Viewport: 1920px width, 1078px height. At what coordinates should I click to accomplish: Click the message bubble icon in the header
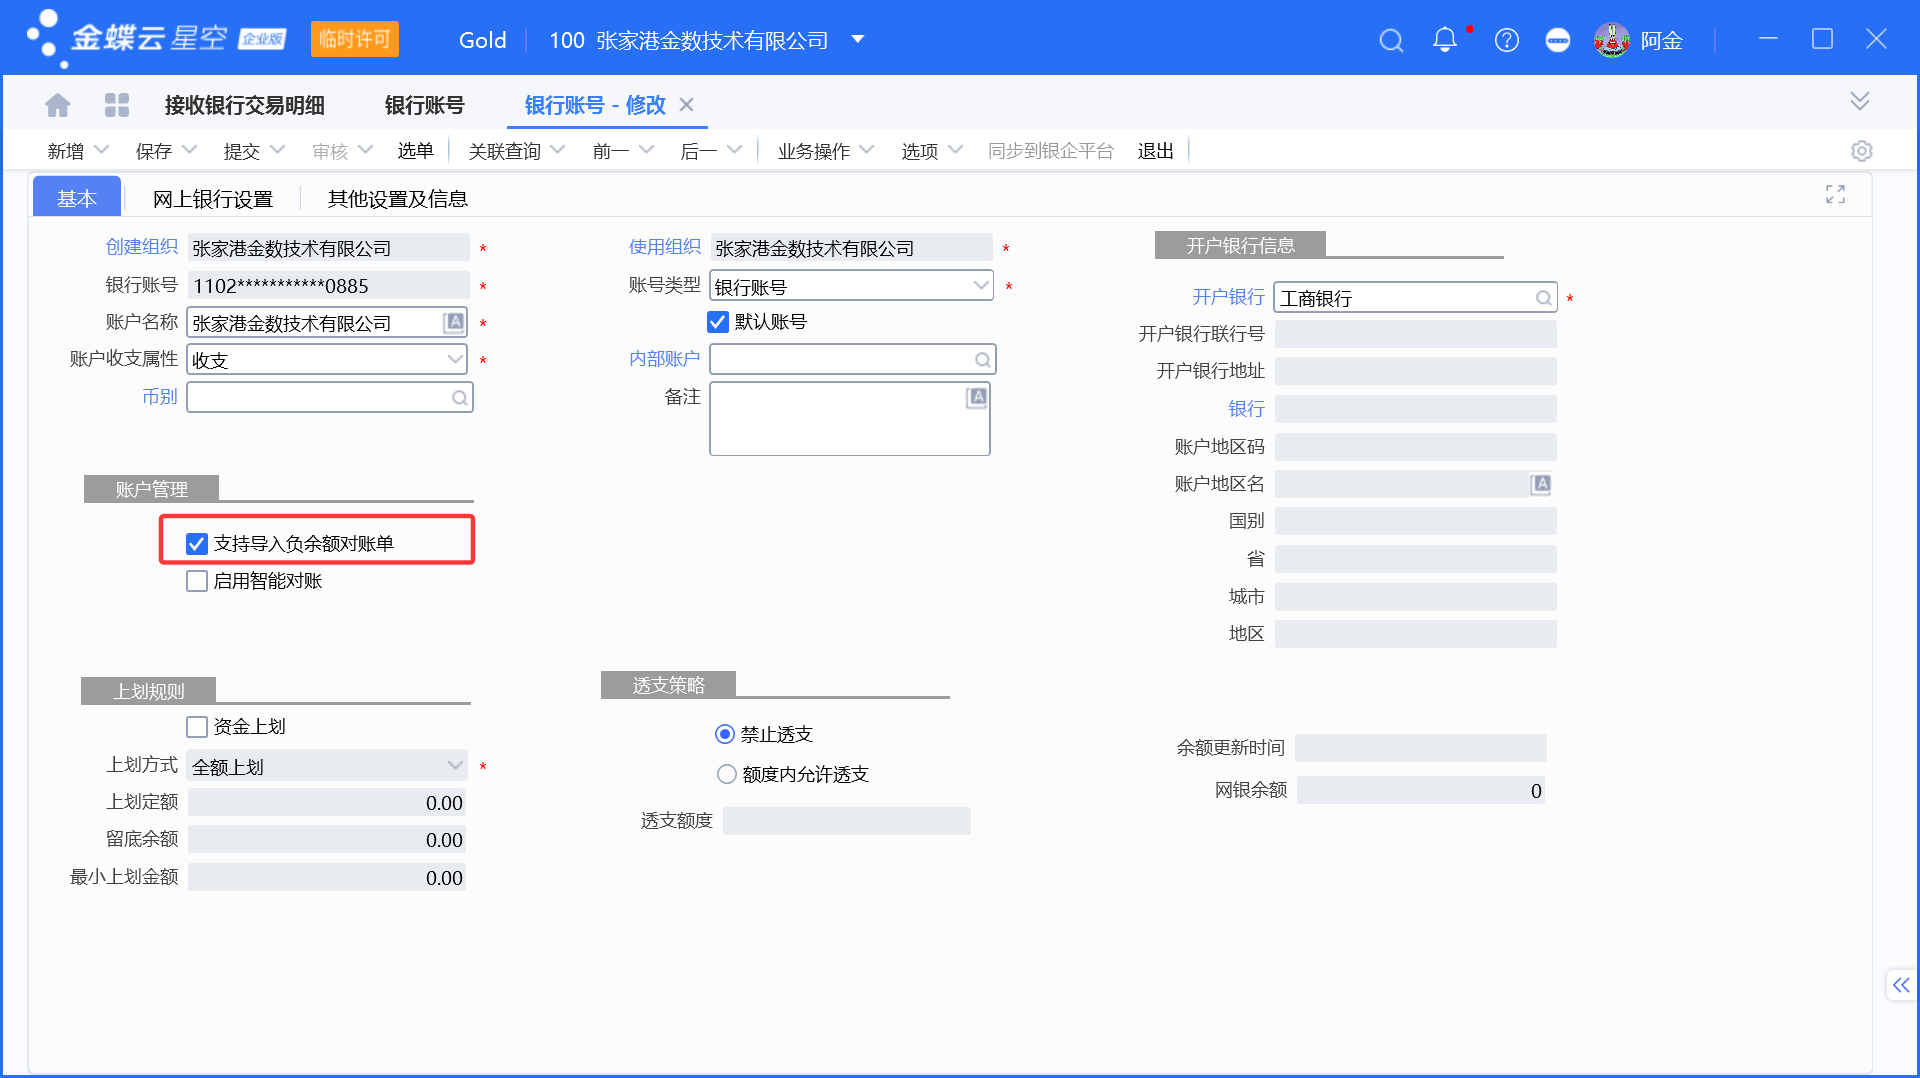click(x=1558, y=40)
